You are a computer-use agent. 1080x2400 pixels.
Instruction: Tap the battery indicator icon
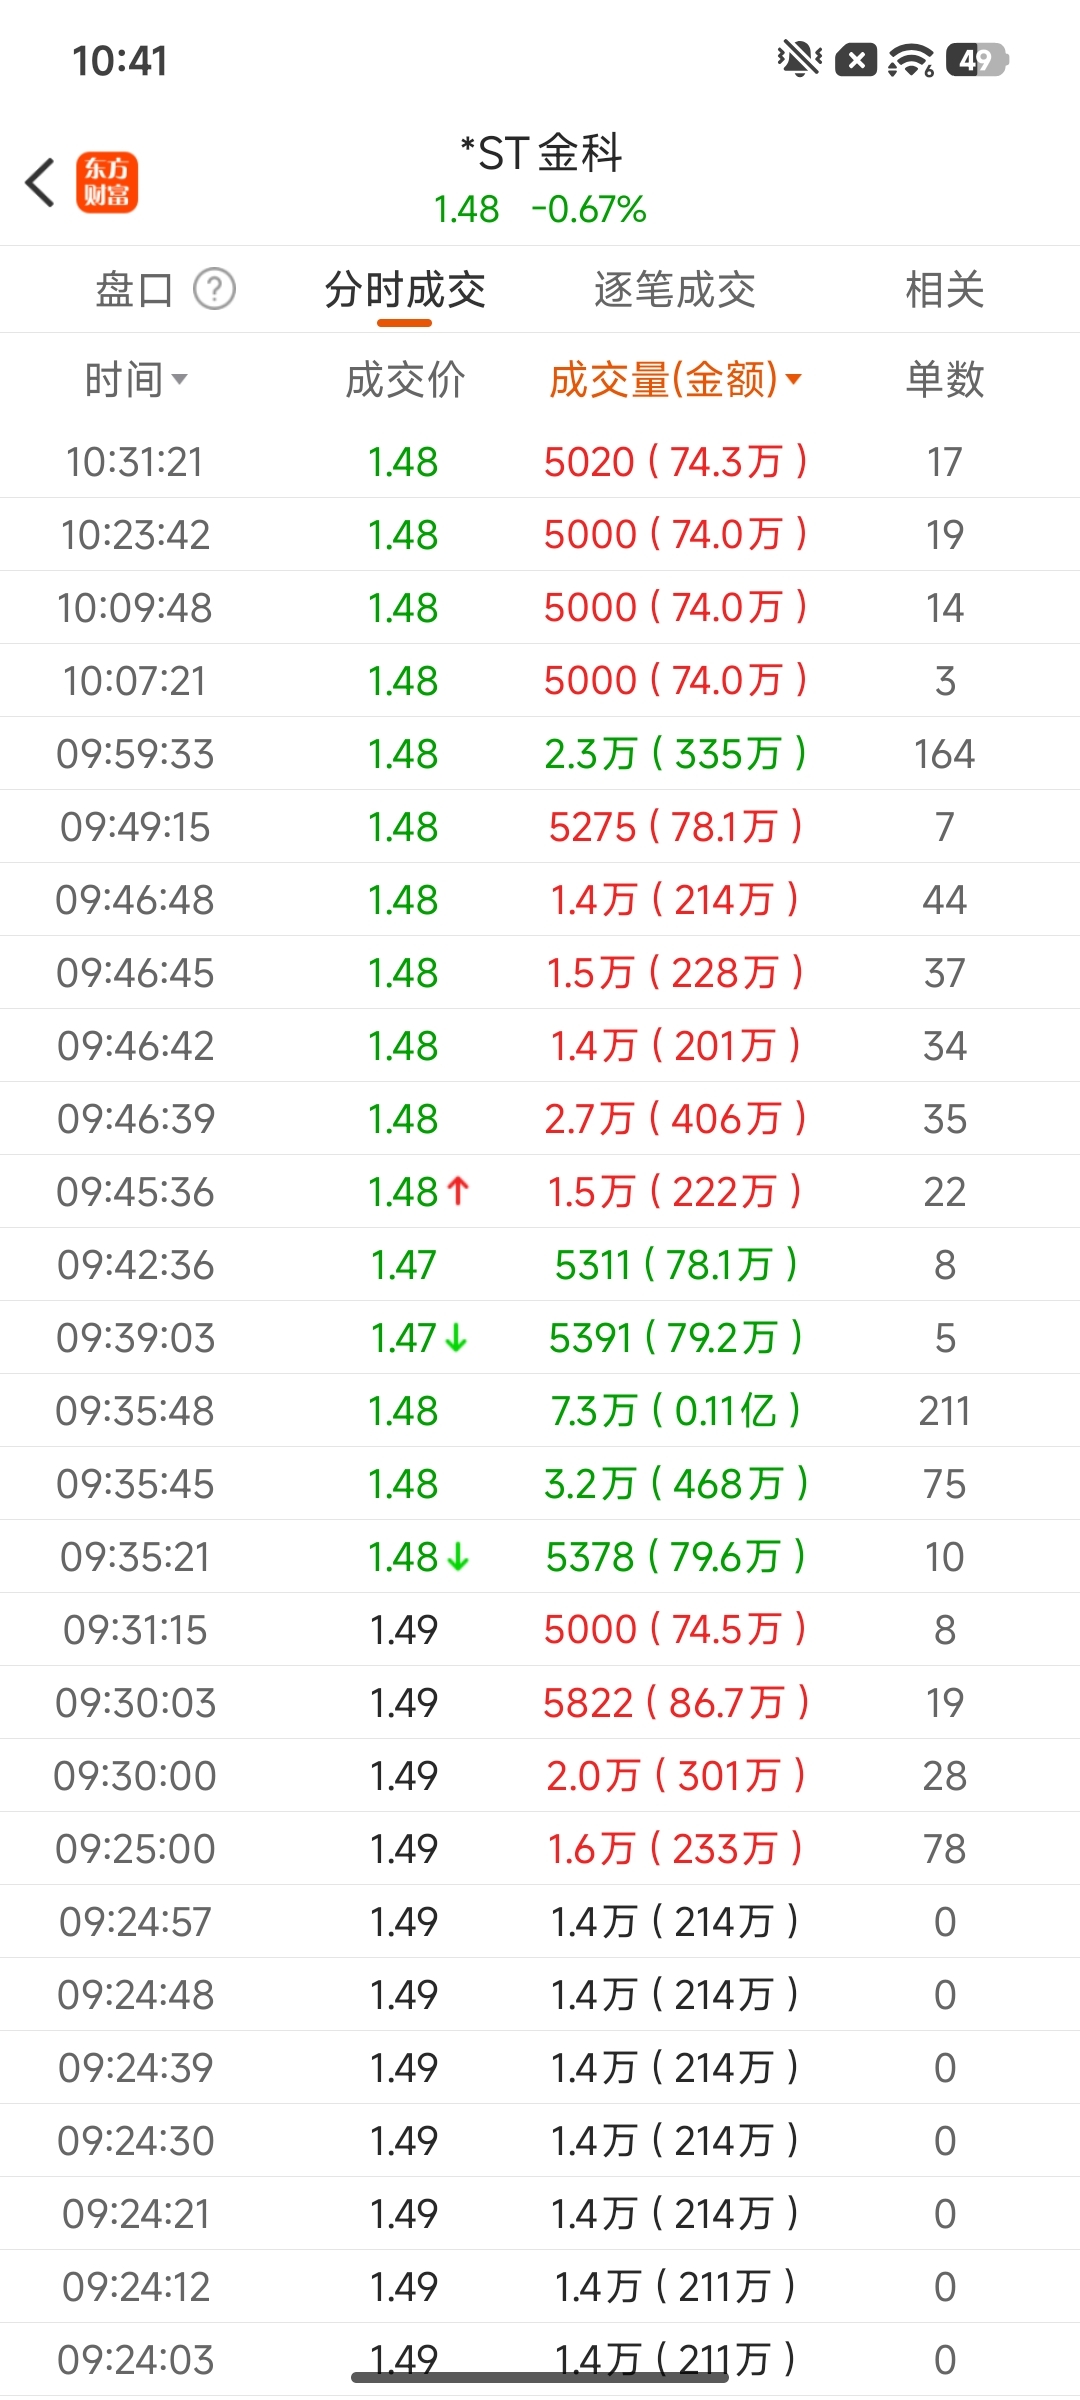click(x=977, y=60)
